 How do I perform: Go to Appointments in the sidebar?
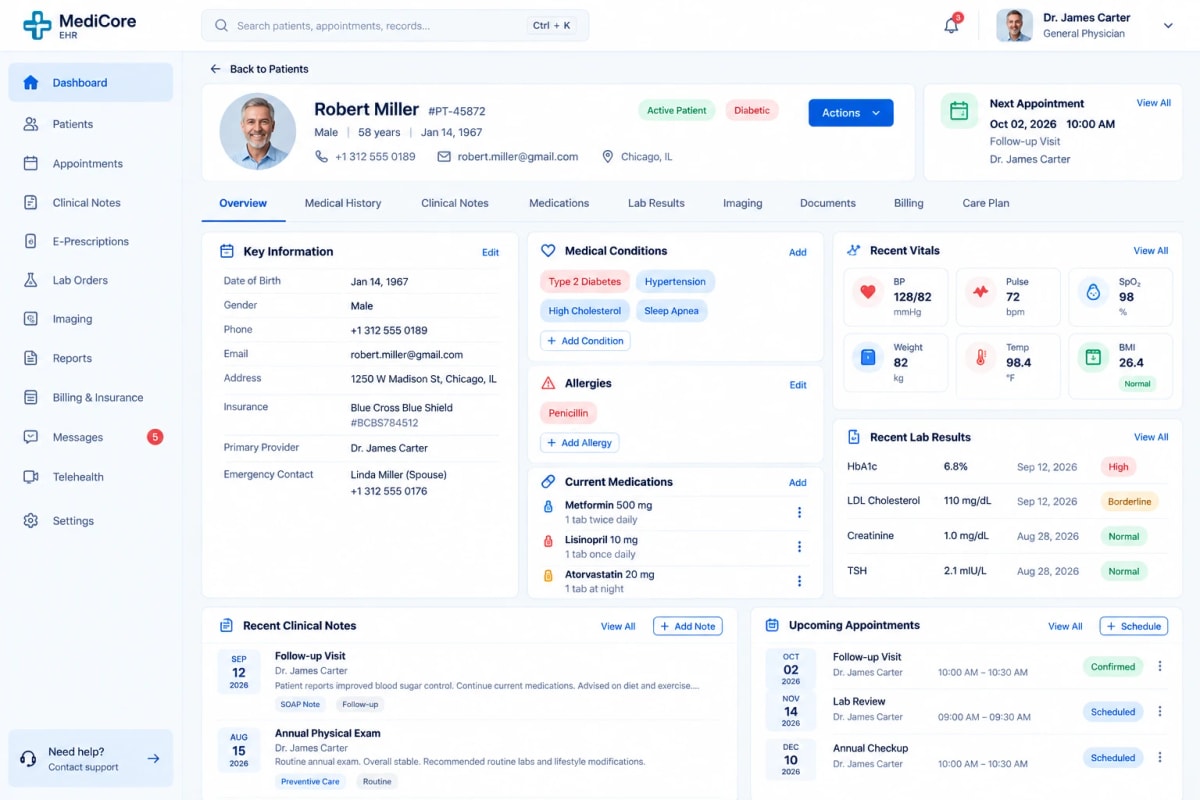click(90, 163)
